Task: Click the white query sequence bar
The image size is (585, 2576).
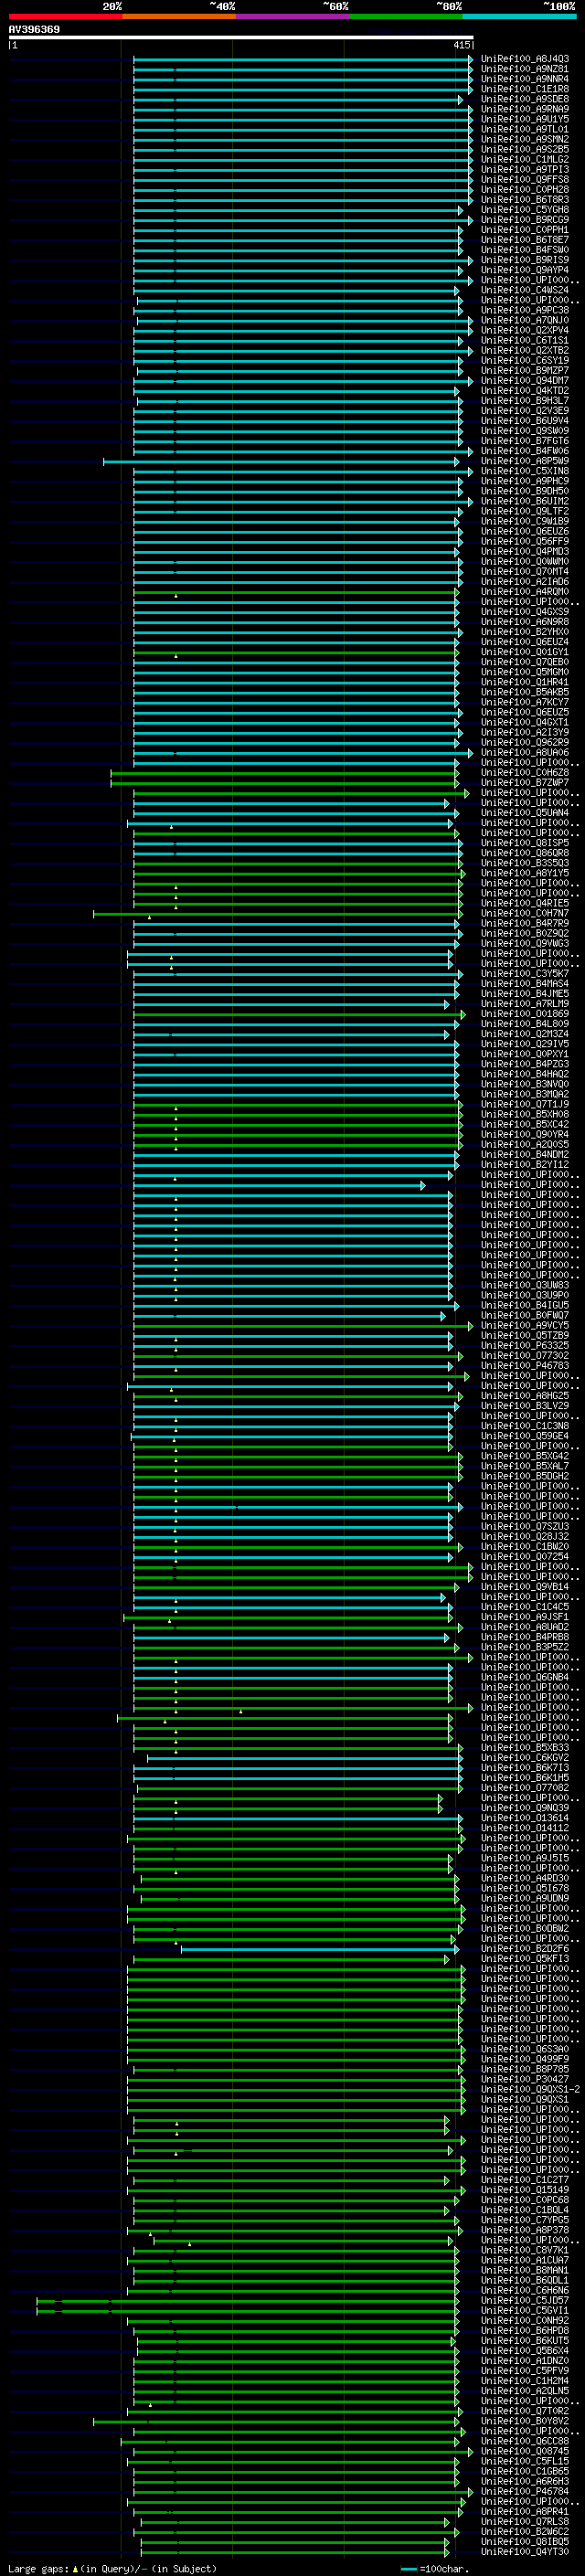Action: (x=241, y=38)
